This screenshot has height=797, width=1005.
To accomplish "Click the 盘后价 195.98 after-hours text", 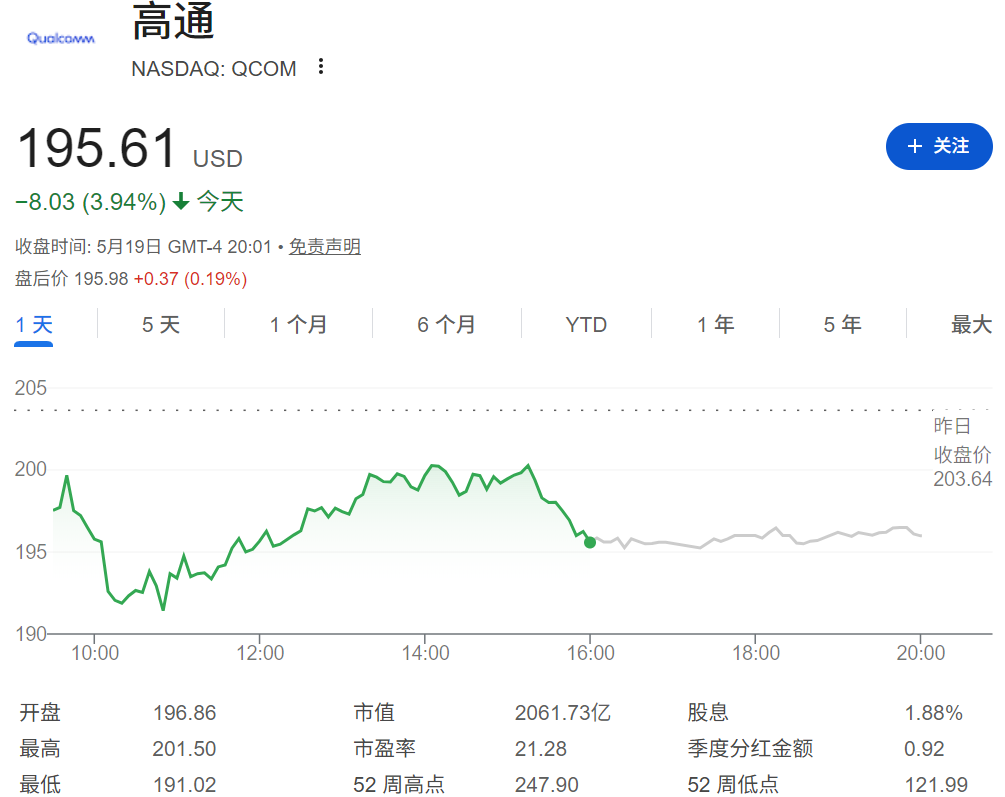I will [72, 279].
